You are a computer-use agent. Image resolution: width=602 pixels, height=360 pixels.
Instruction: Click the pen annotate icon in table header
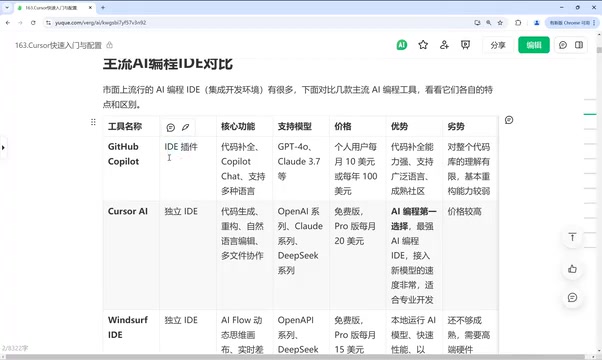click(185, 127)
